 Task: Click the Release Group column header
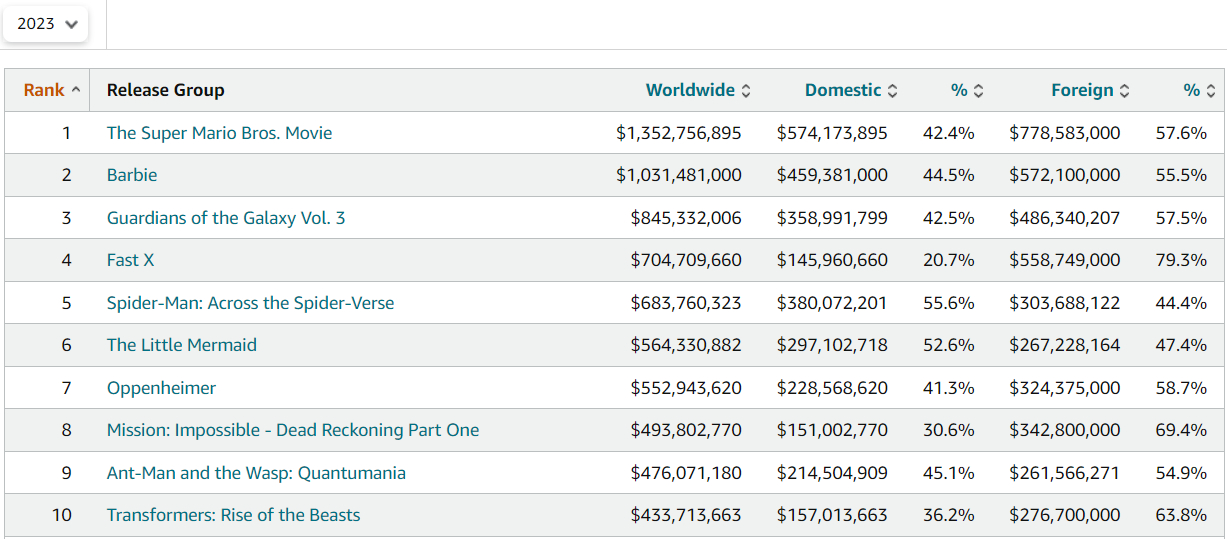click(x=165, y=90)
